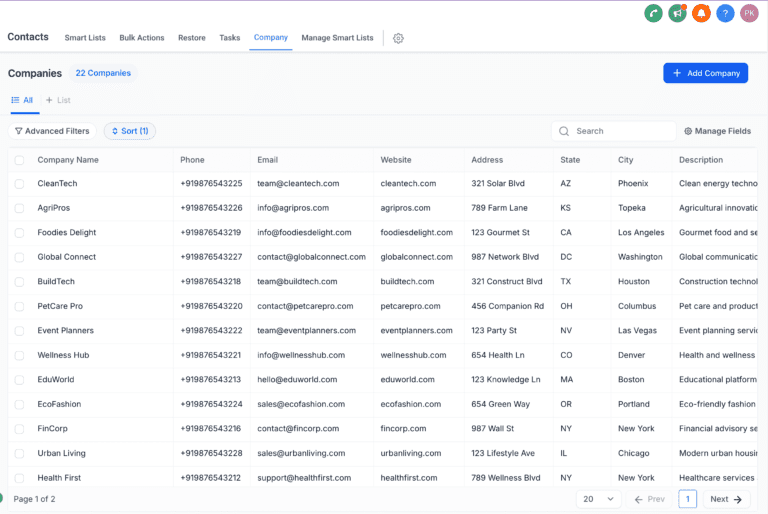Click the plus icon next to List
Screen dimensions: 768x514
point(49,100)
